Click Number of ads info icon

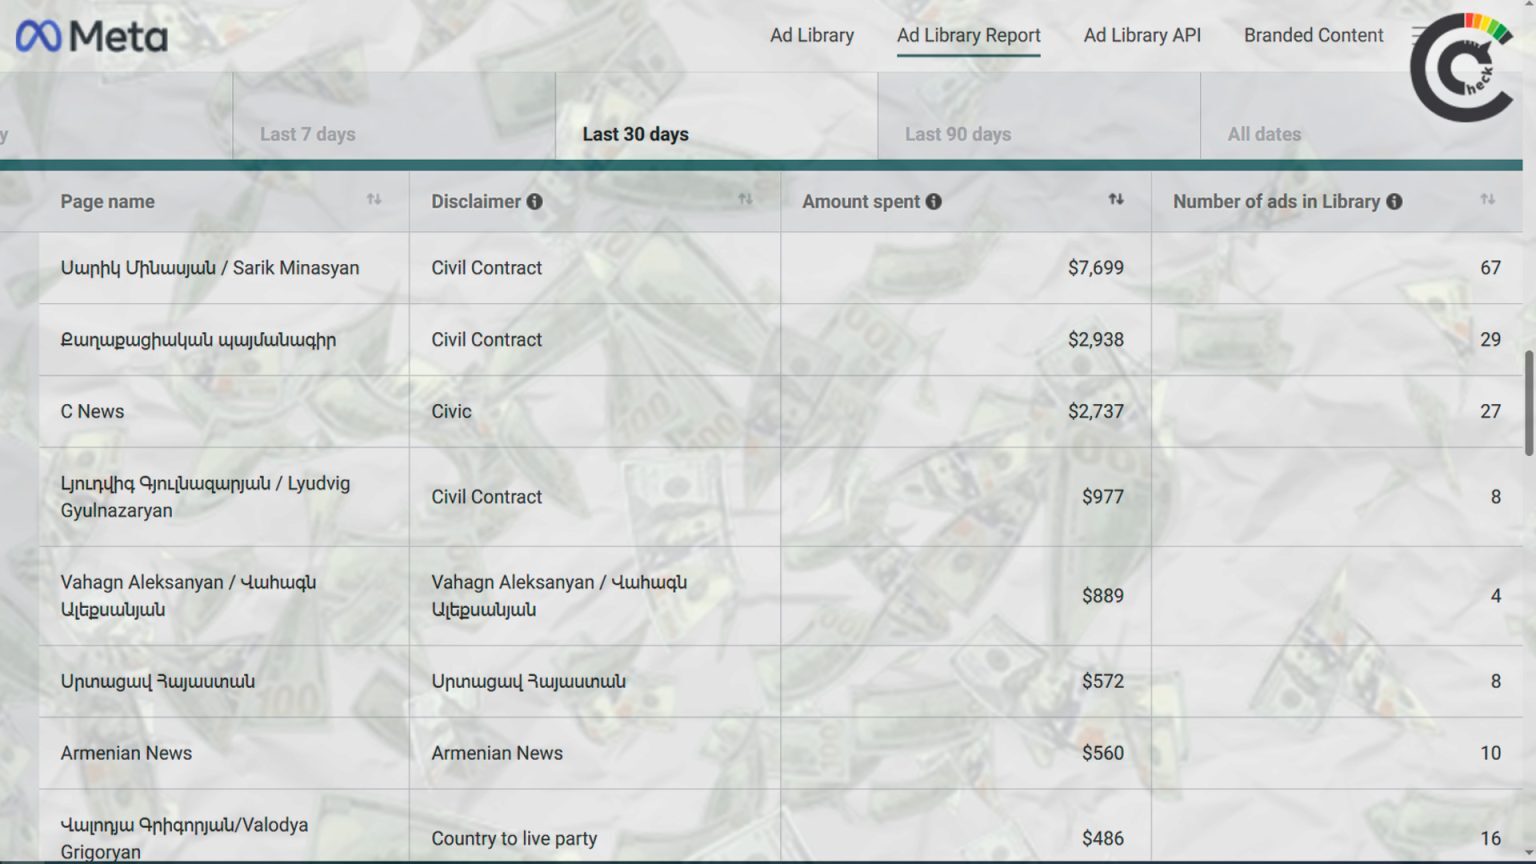[x=1394, y=202]
